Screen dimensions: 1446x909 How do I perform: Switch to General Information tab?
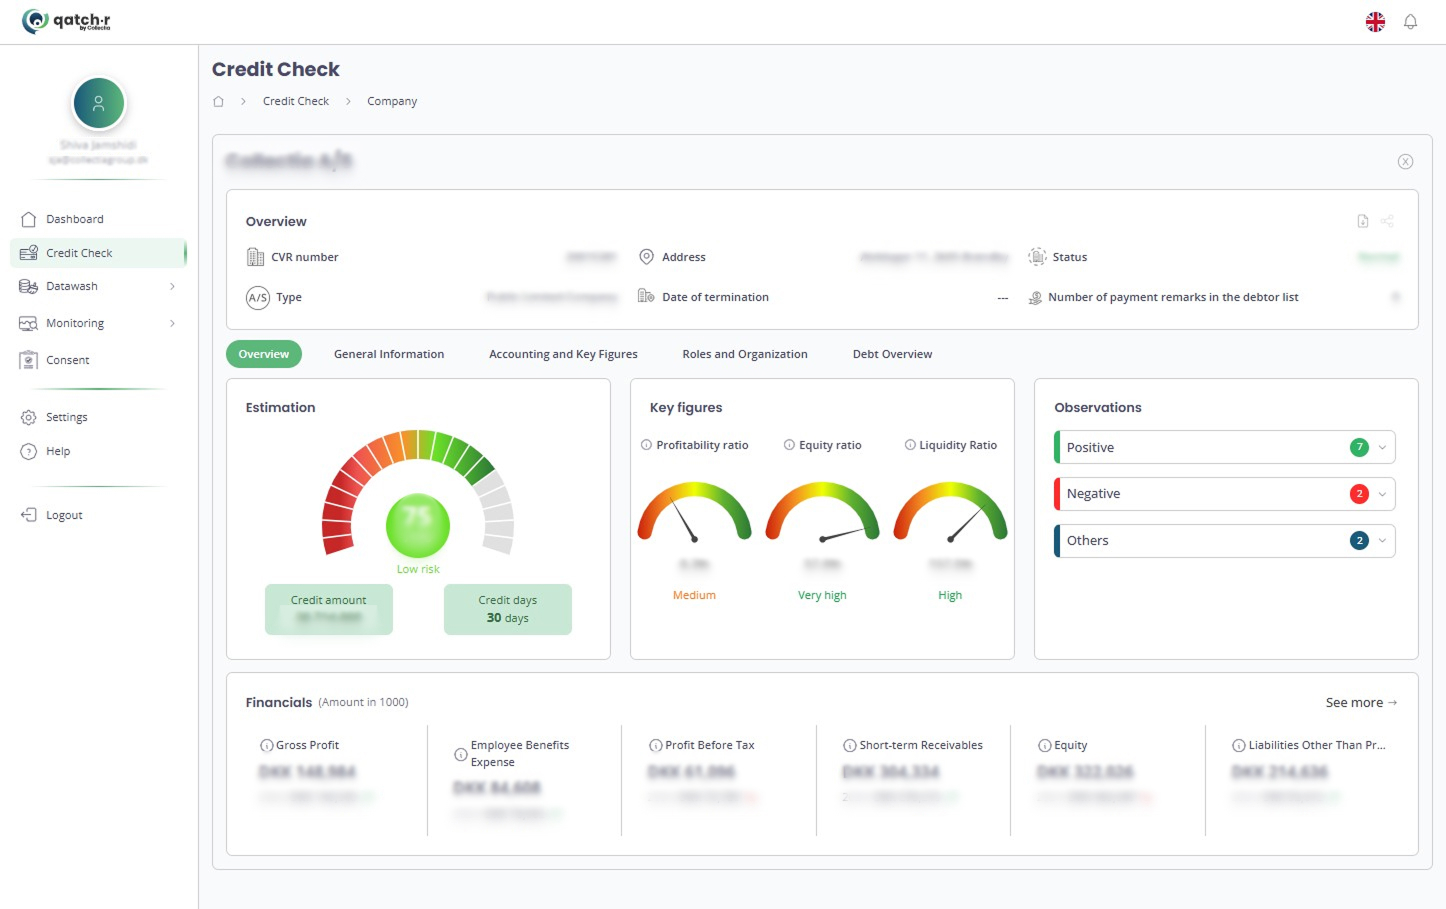point(389,354)
